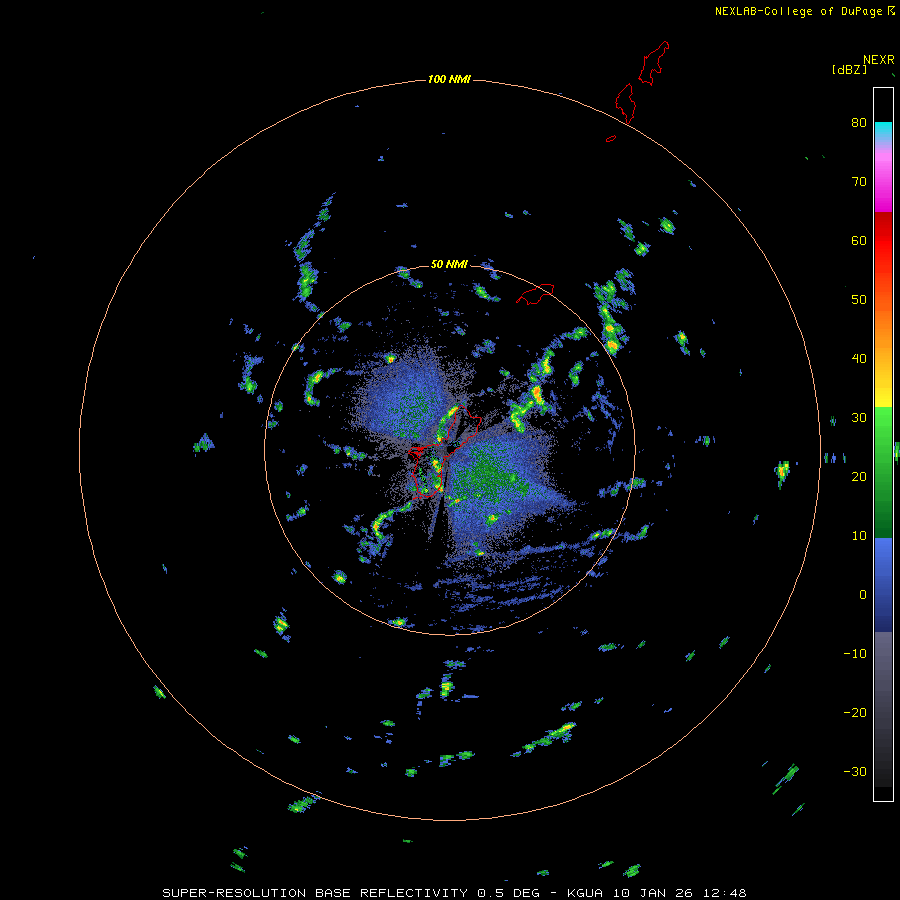Click the 60 value on the dBZ scale
Viewport: 900px width, 900px height.
pyautogui.click(x=859, y=240)
